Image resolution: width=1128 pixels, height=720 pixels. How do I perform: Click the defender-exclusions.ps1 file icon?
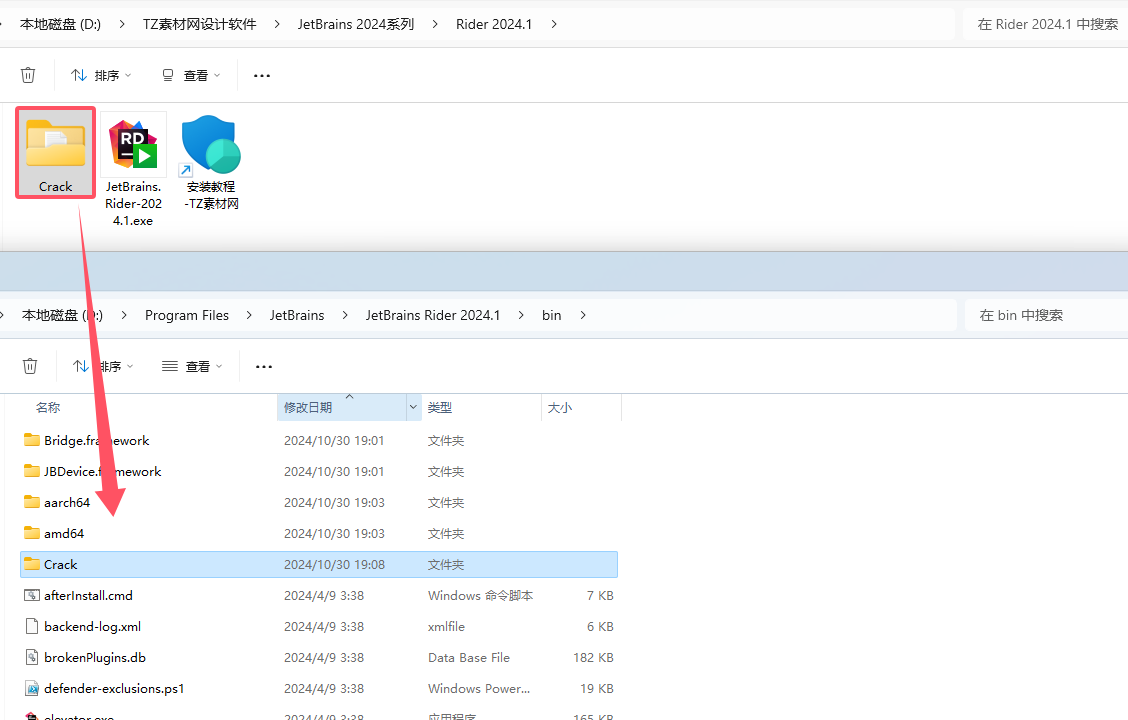(32, 688)
